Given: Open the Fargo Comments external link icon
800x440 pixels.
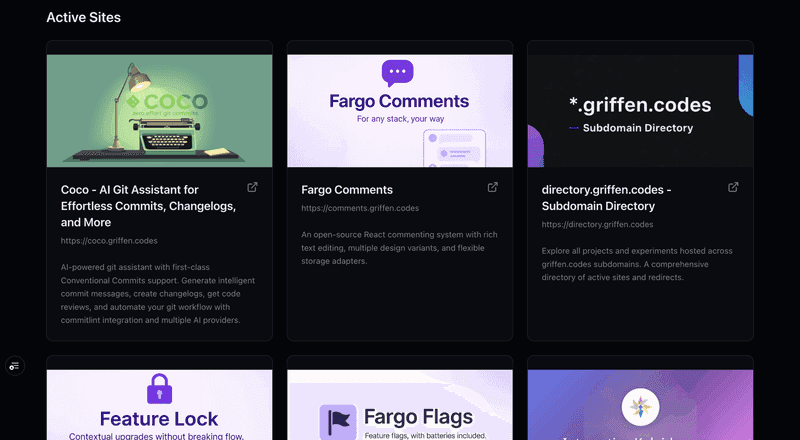Looking at the screenshot, I should 492,187.
